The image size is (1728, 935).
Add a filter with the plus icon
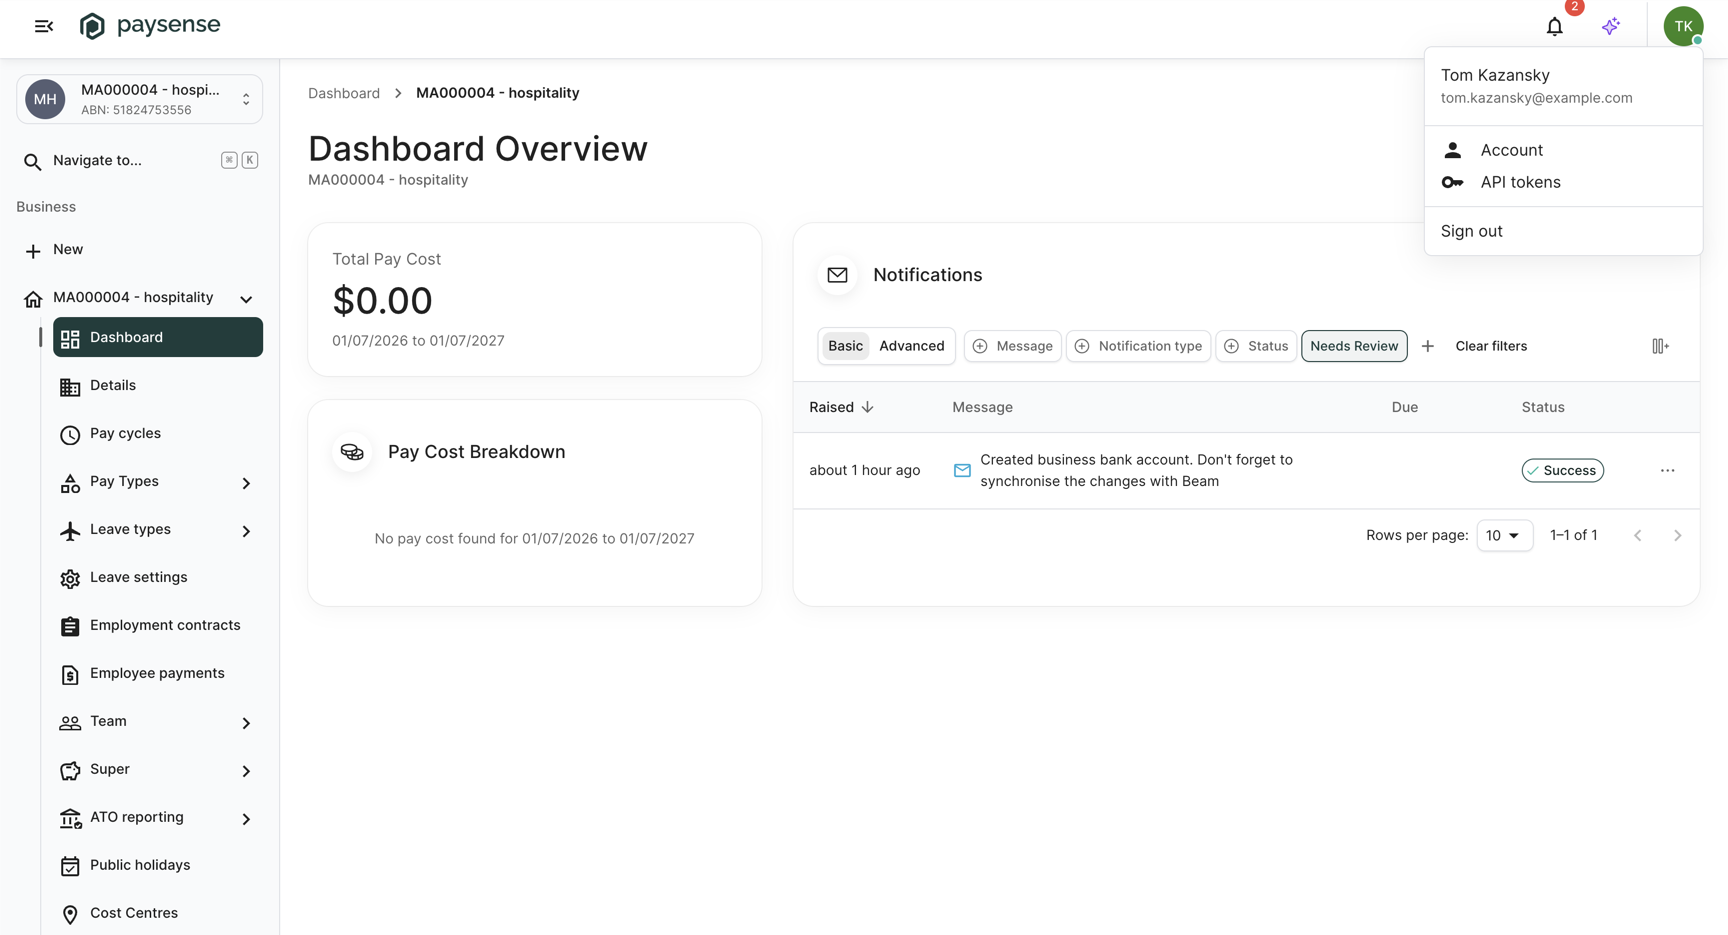tap(1427, 346)
